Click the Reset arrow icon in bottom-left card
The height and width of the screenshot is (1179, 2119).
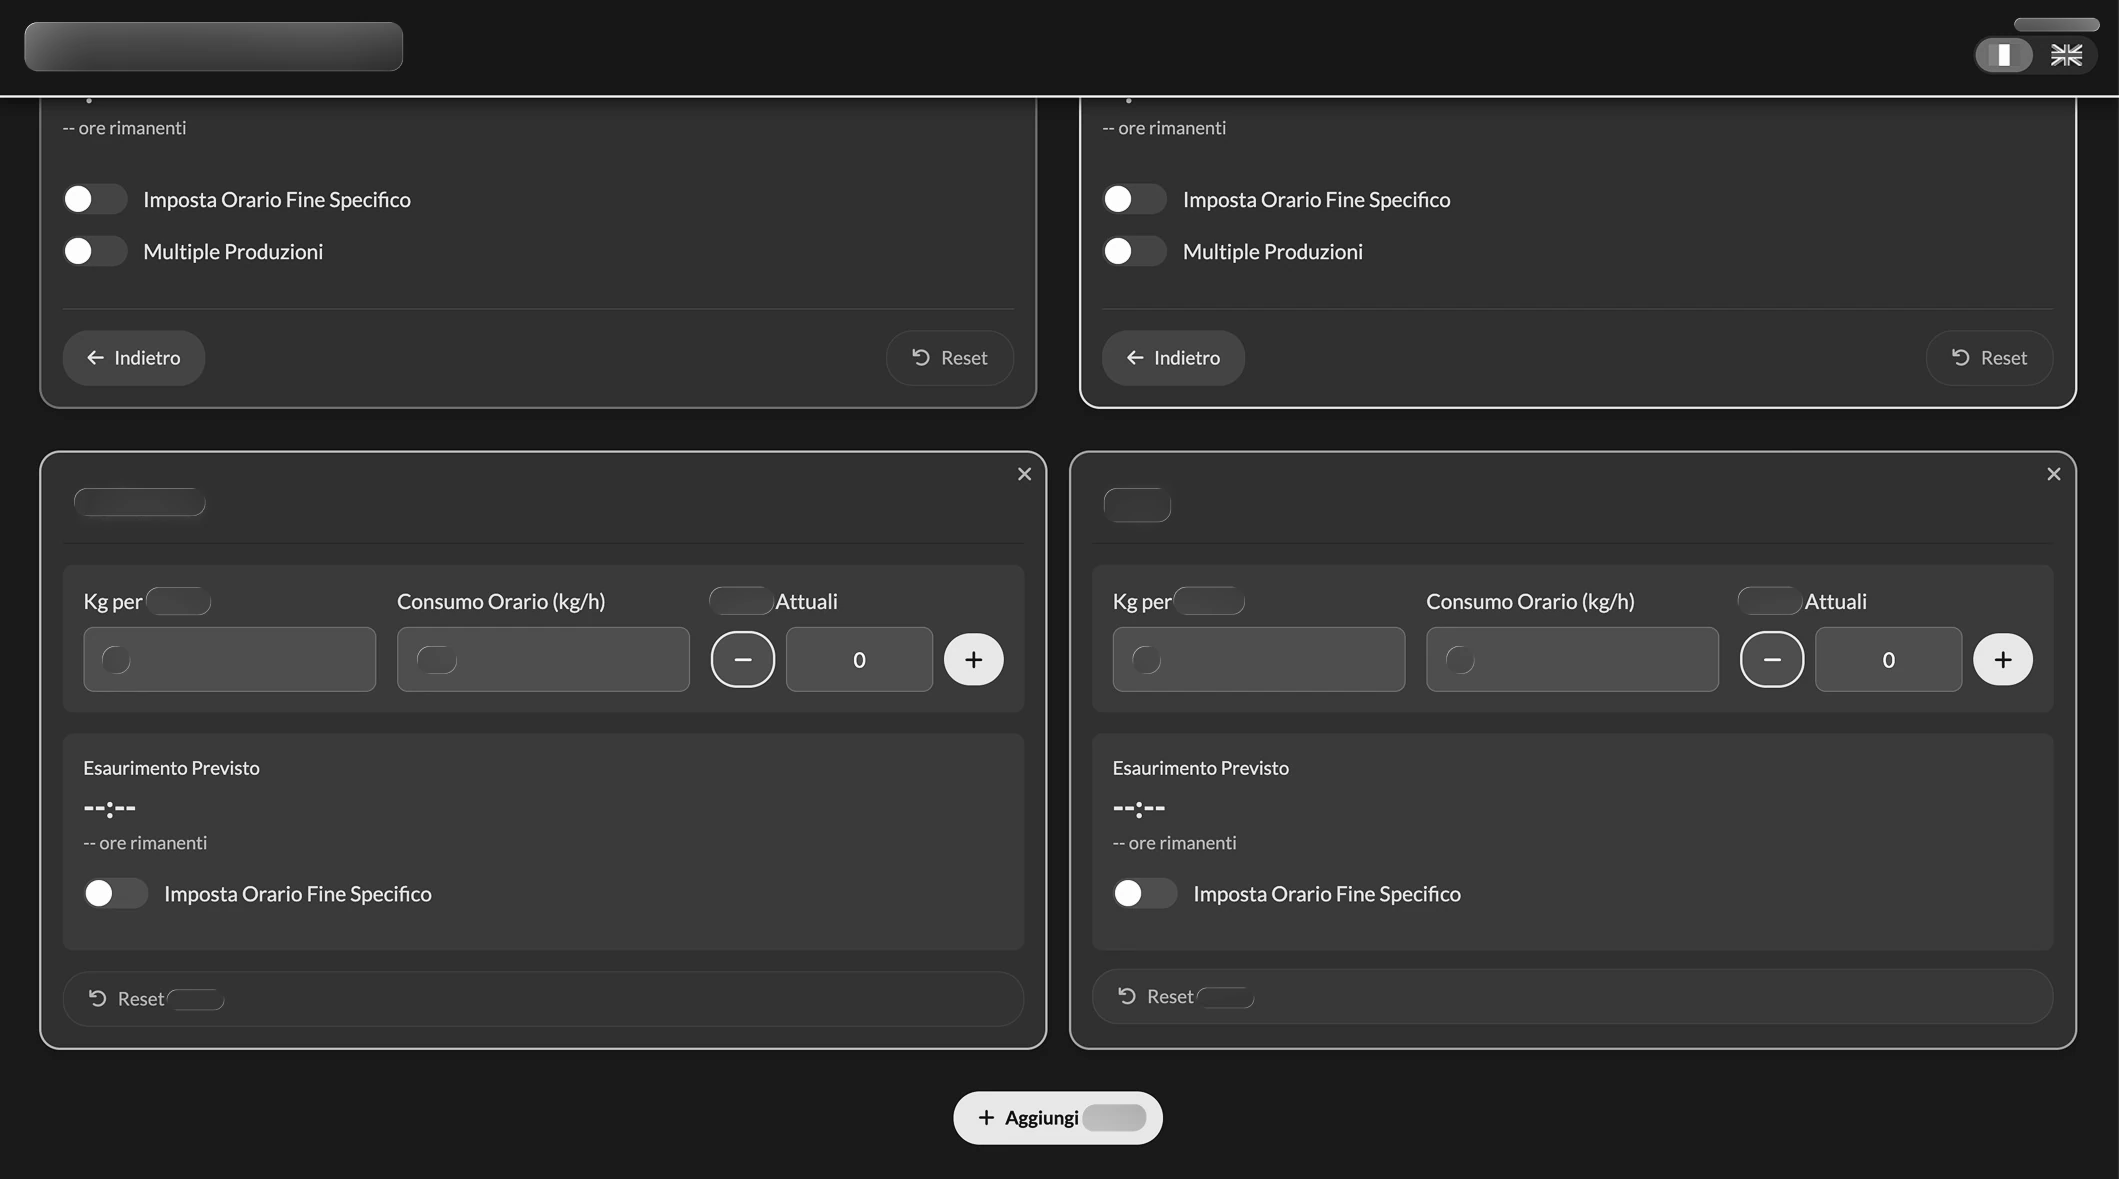[x=96, y=998]
